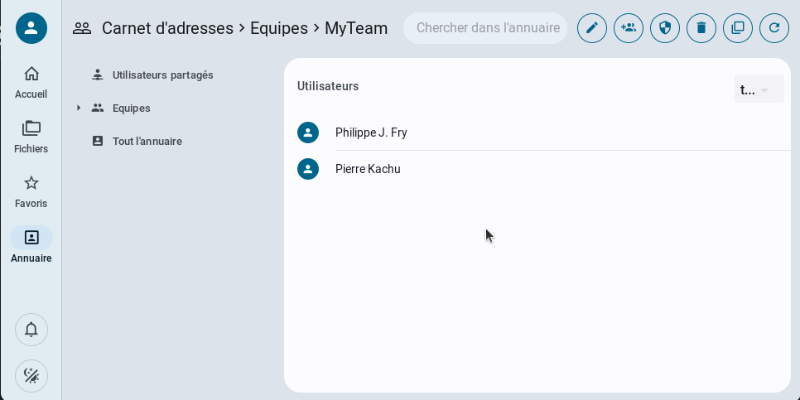Select the Annuaire sidebar item

[x=31, y=245]
